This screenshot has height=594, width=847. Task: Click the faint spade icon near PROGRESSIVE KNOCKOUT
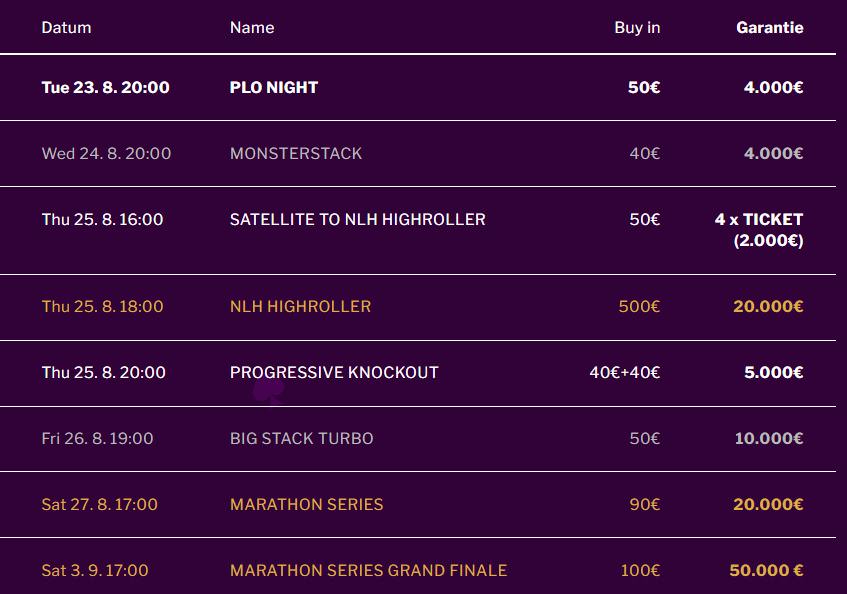point(270,391)
